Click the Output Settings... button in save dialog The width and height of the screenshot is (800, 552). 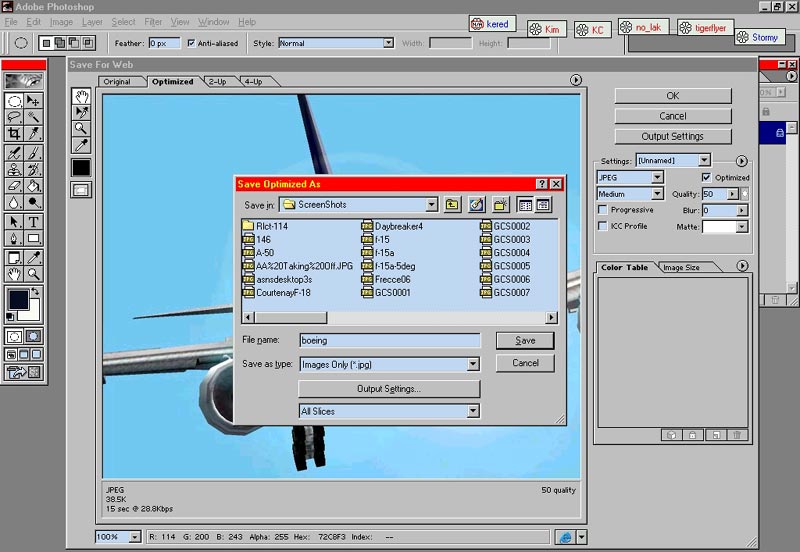coord(389,388)
